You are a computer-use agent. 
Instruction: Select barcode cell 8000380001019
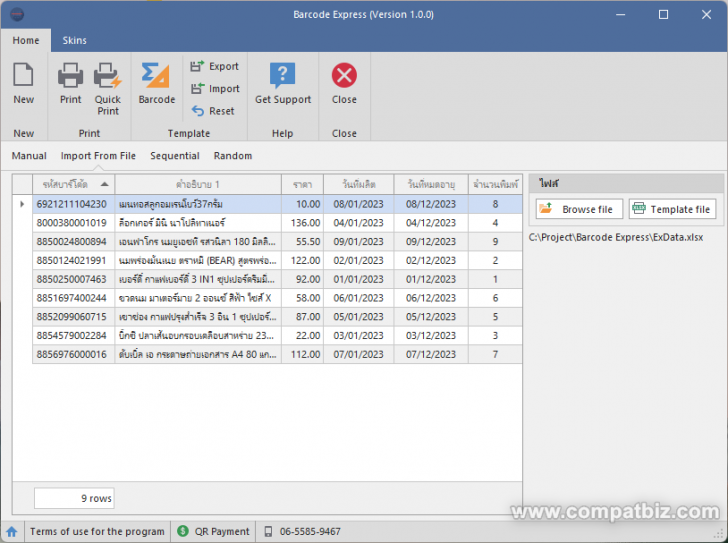coord(73,223)
